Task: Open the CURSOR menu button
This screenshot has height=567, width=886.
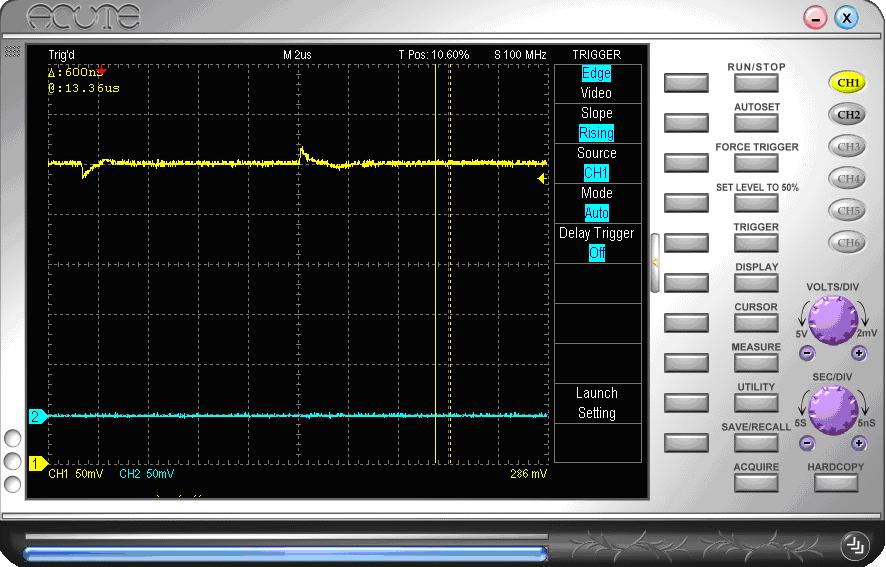Action: point(756,323)
